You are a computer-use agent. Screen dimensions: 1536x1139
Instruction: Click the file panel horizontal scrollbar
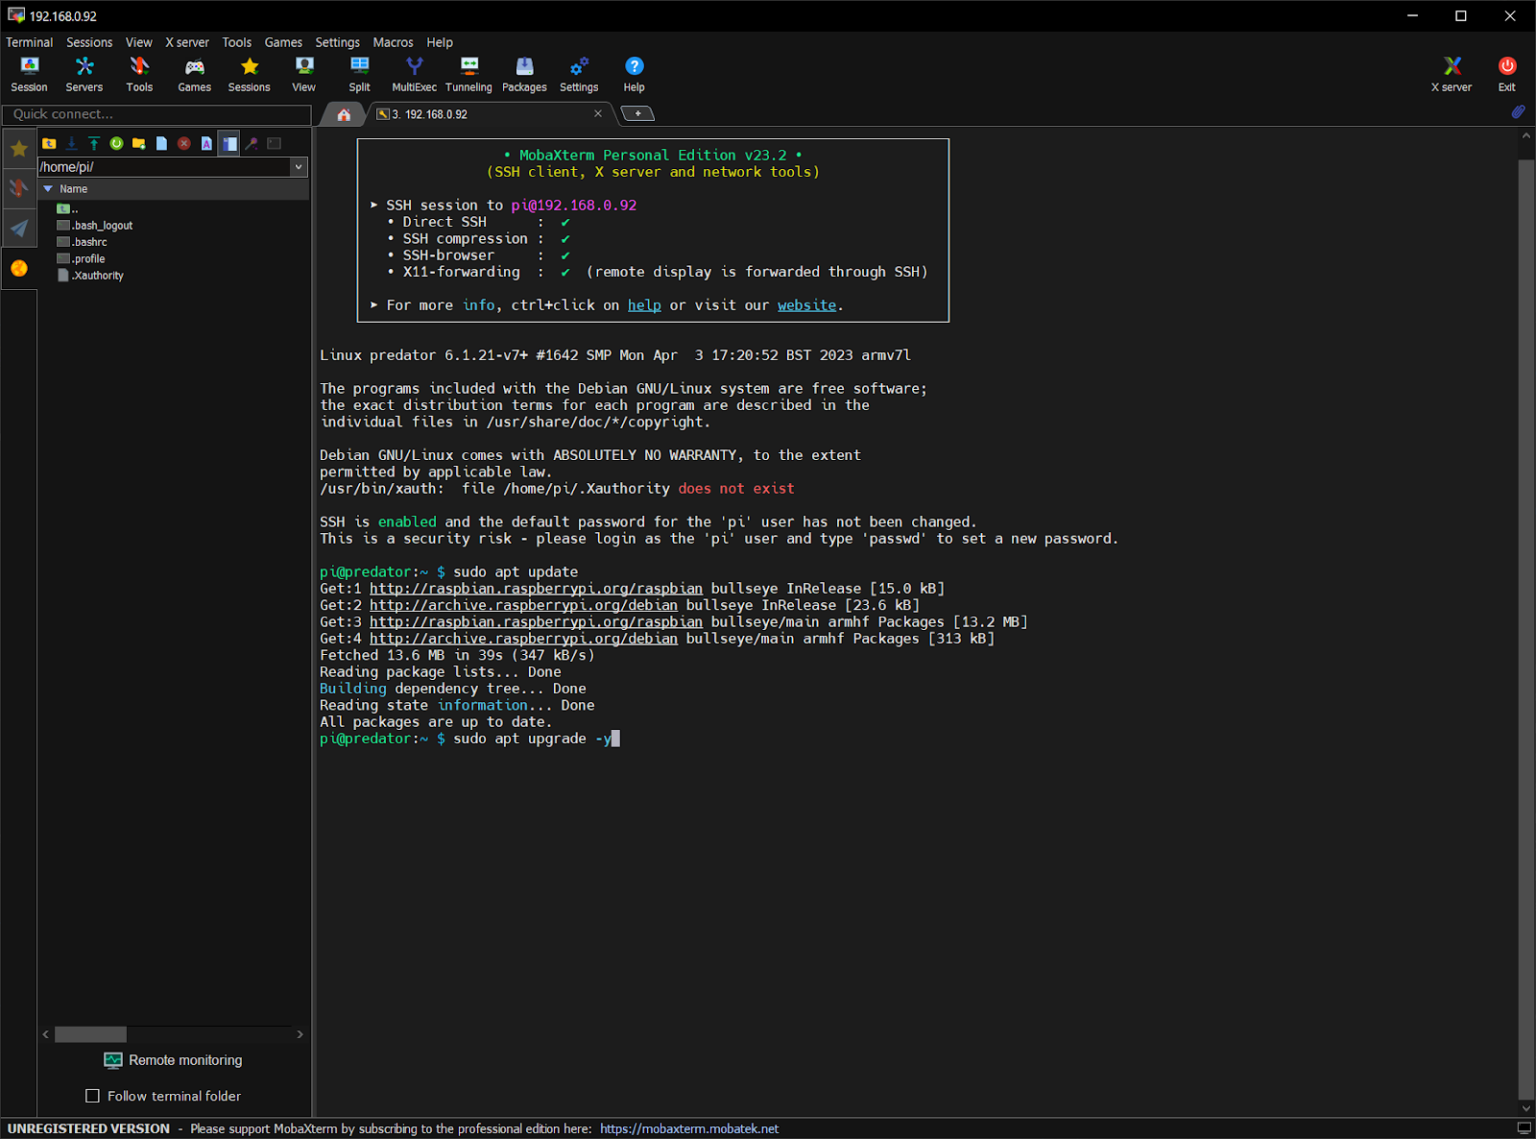[x=90, y=1034]
